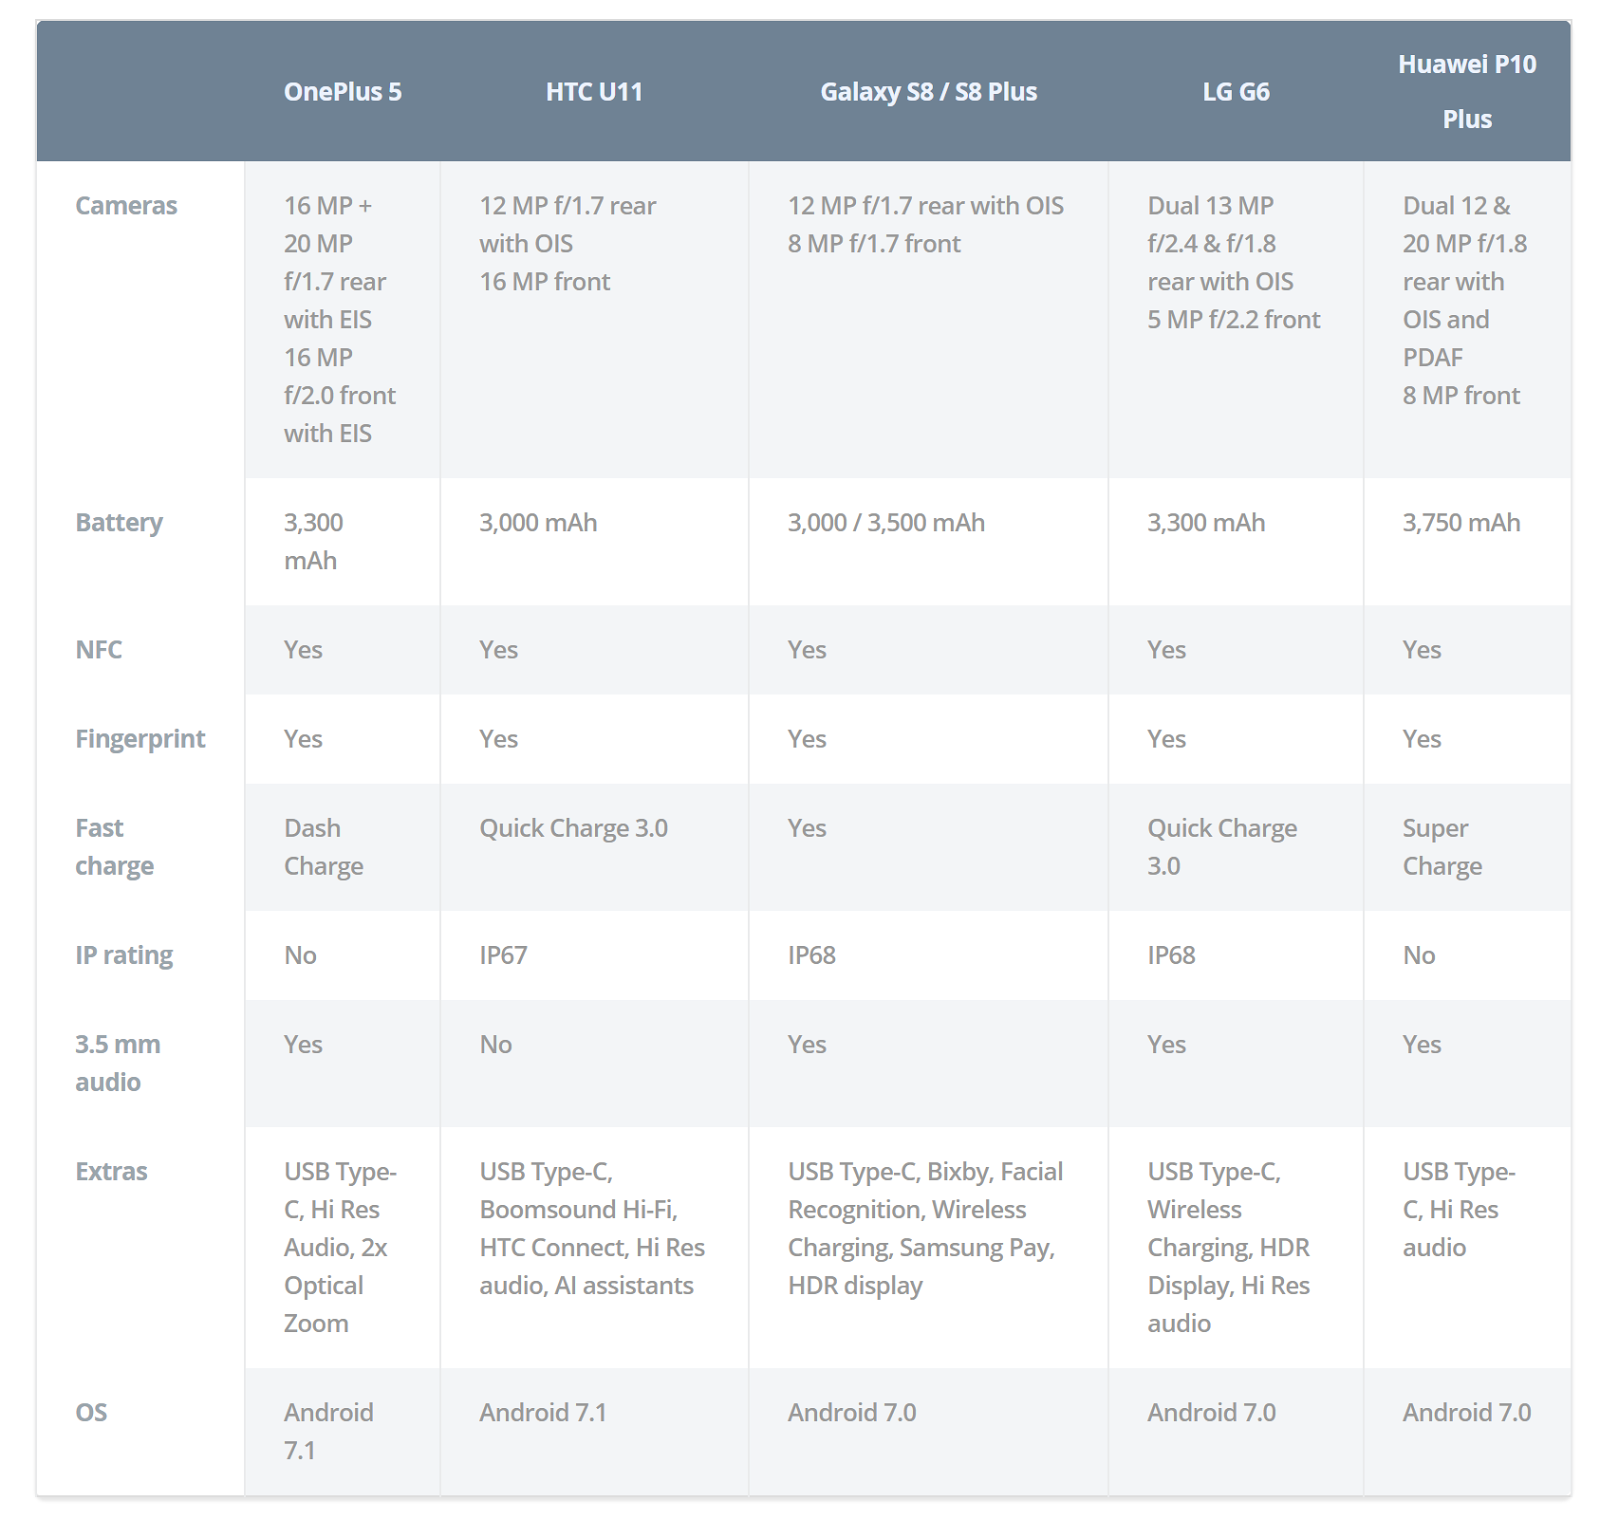This screenshot has height=1519, width=1600.
Task: Click the OnePlus 5 column header
Action: coord(342,92)
